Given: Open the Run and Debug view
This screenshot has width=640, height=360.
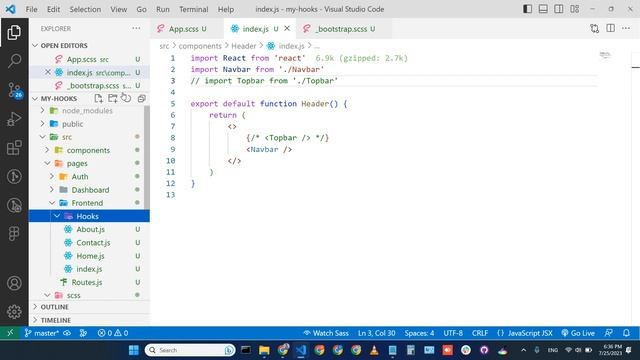Looking at the screenshot, I should (14, 119).
